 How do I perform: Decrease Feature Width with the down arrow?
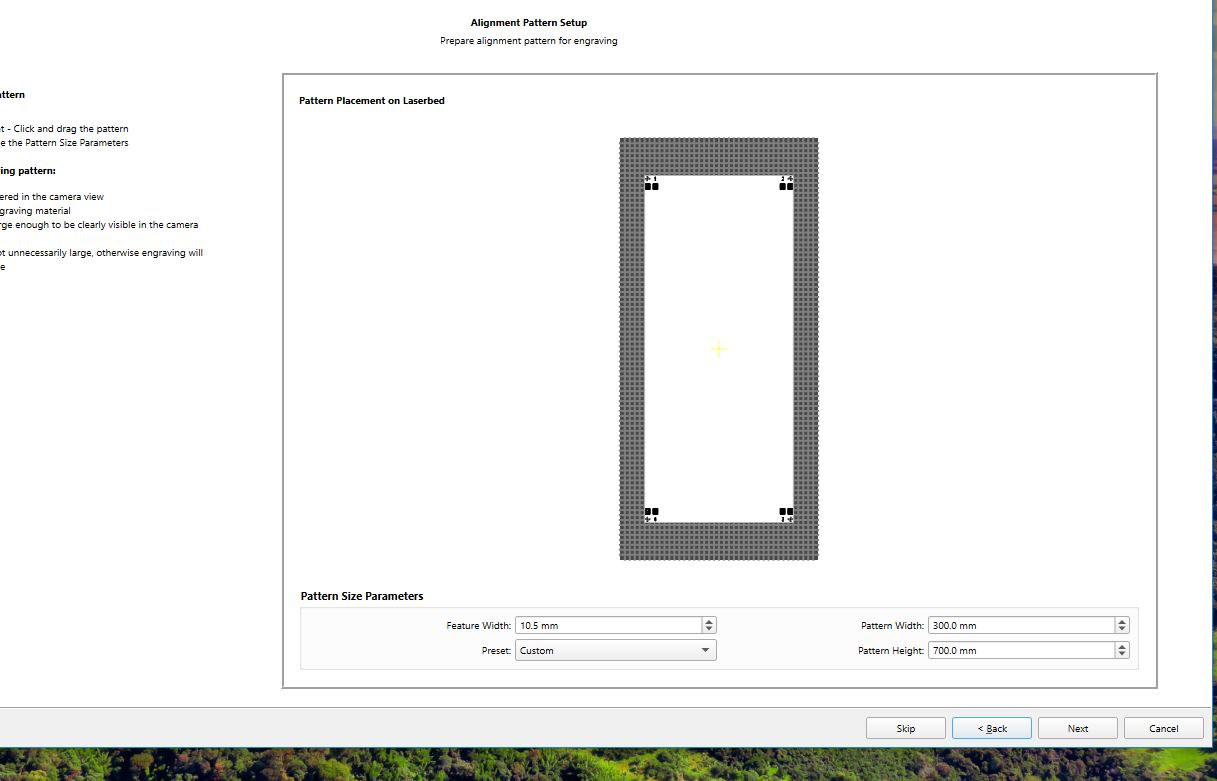(709, 629)
